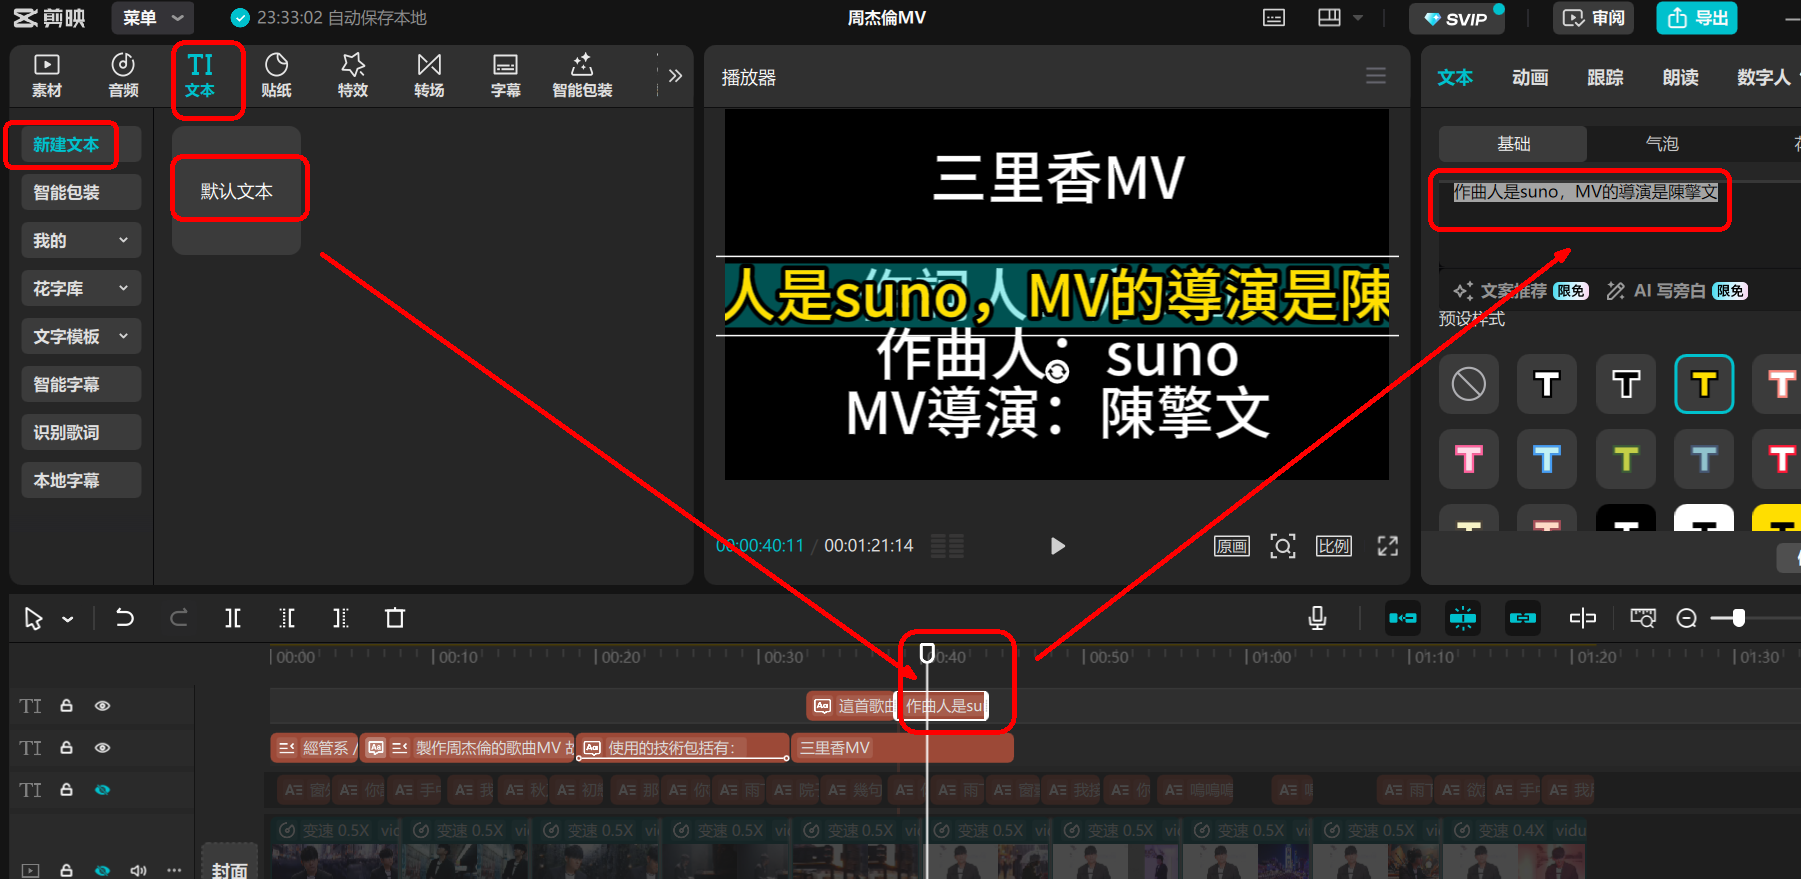Delete right of playhead
Screen dimensions: 1801x879
[341, 618]
